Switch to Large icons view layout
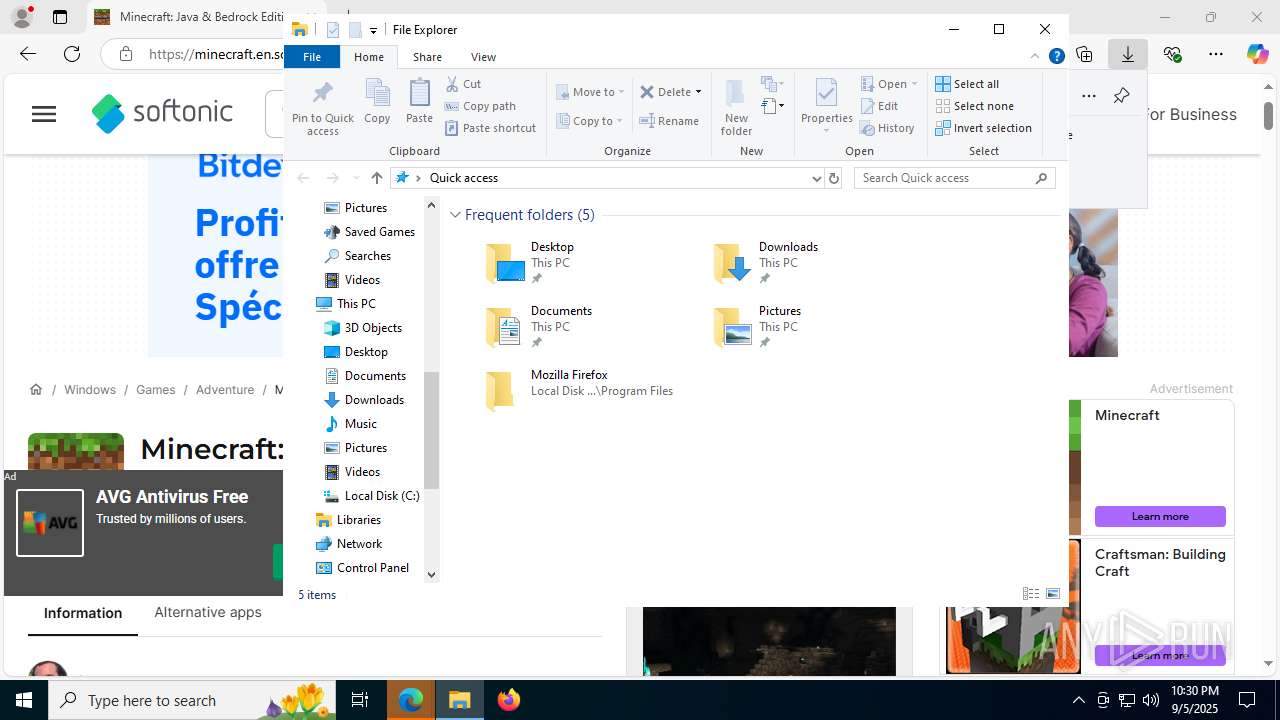Viewport: 1280px width, 720px height. [x=1053, y=594]
